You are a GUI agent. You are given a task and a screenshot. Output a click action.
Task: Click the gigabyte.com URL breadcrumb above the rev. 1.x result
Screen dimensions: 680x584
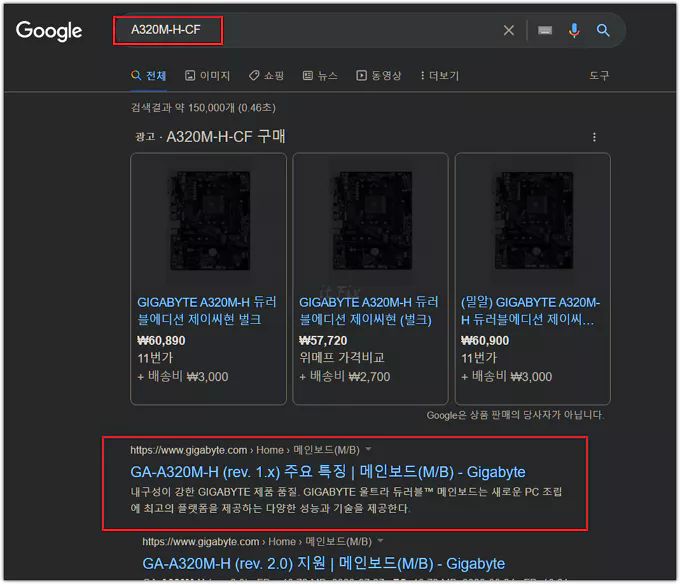[245, 450]
